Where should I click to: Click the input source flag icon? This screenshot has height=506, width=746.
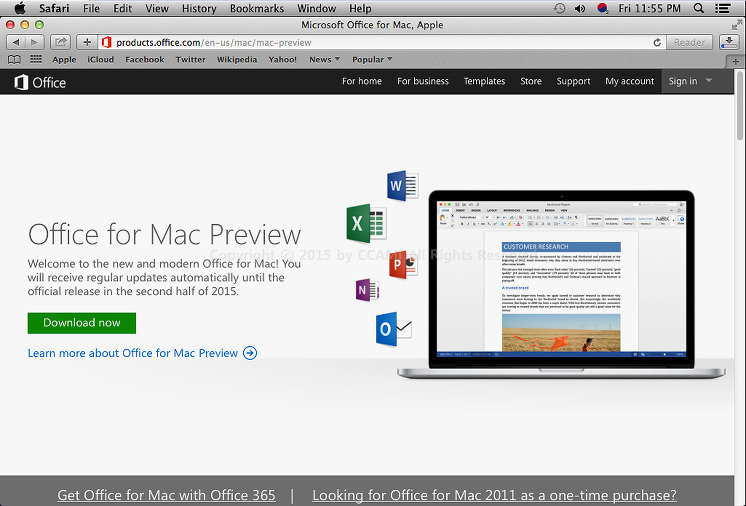602,8
